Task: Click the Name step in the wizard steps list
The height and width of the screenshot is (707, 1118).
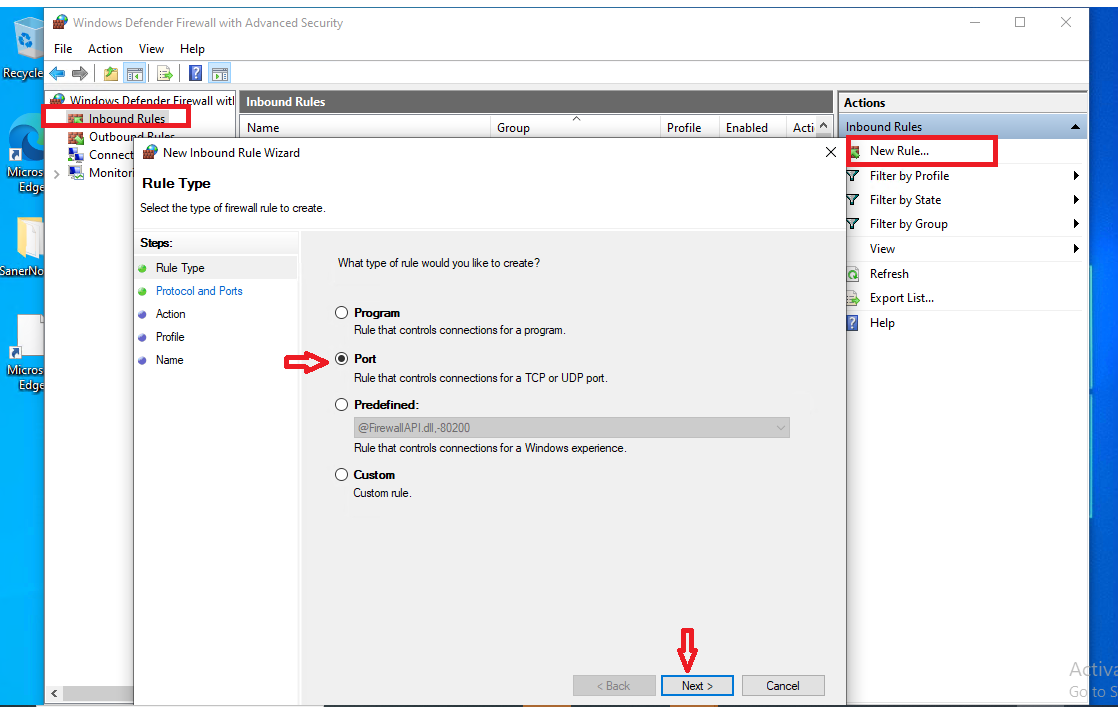Action: tap(170, 360)
